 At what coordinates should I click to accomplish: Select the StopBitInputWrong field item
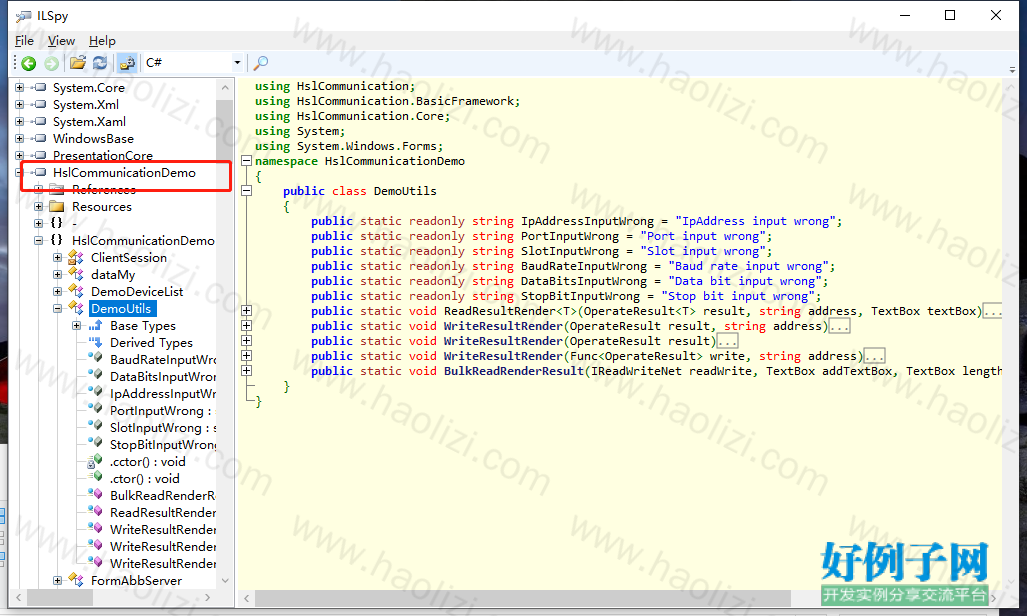[x=162, y=445]
